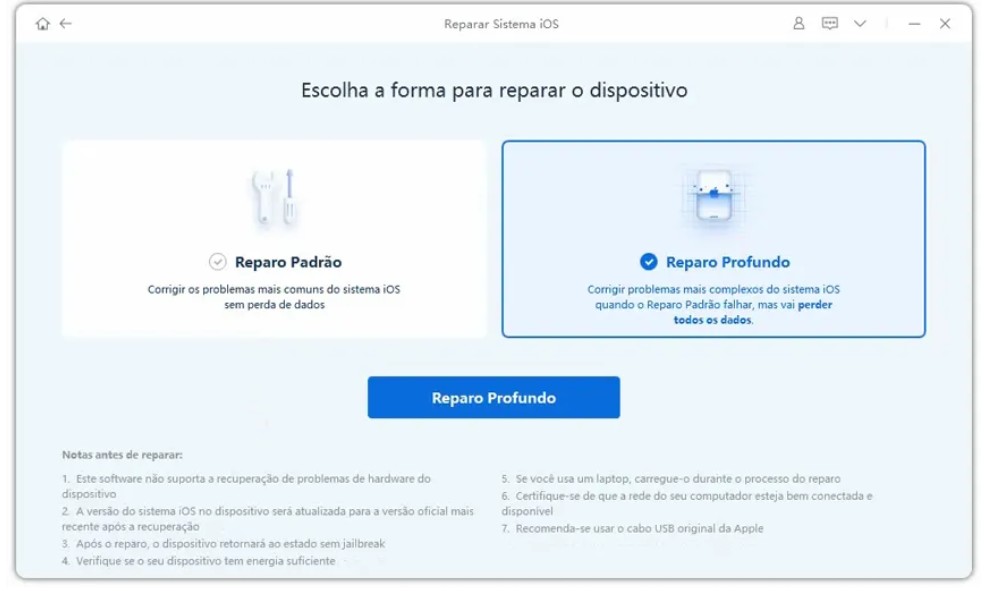Click the "Notas antes de reparar" heading
989x591 pixels.
122,455
